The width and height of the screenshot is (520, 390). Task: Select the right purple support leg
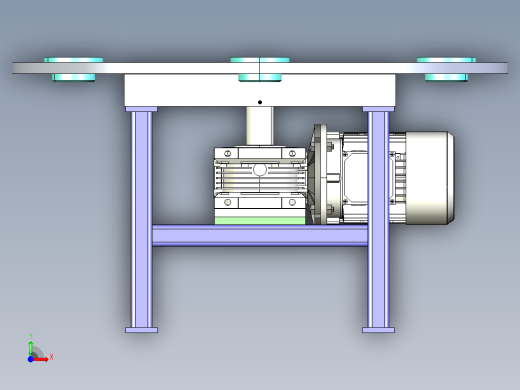coord(378,220)
